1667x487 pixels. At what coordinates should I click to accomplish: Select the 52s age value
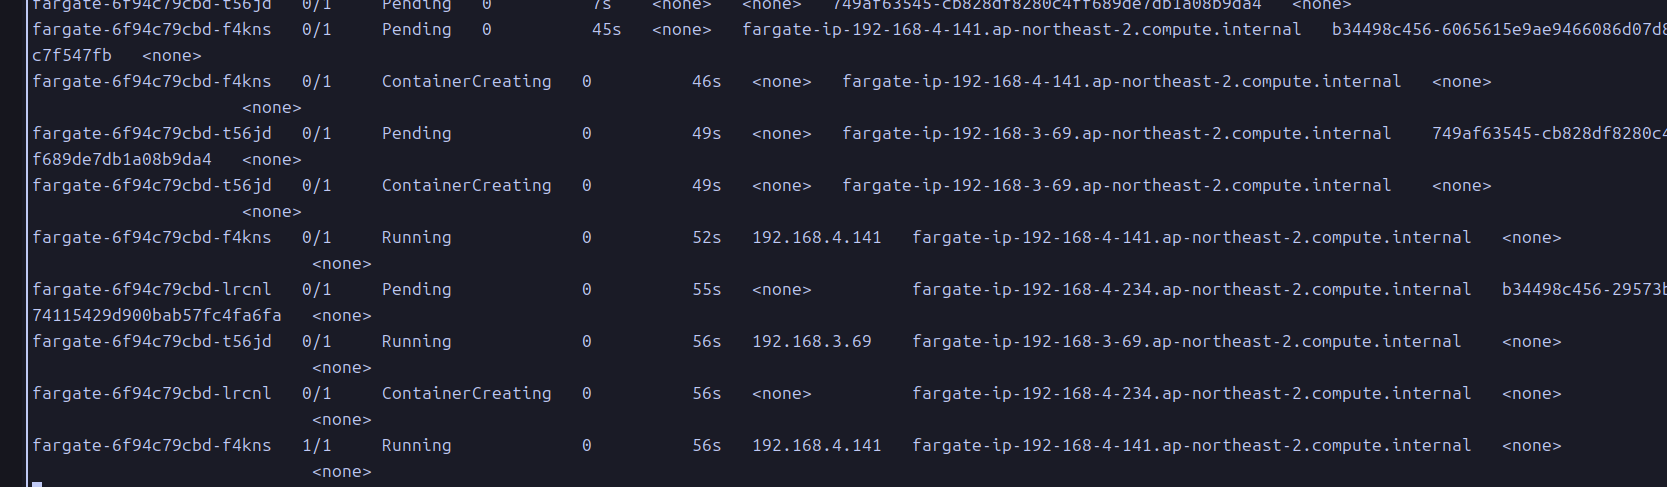[706, 238]
